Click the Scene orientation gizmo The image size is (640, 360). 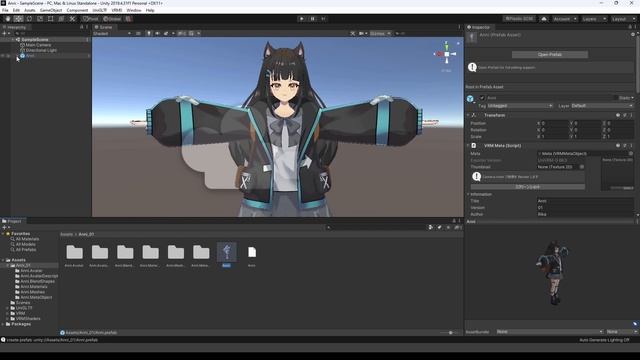click(447, 54)
